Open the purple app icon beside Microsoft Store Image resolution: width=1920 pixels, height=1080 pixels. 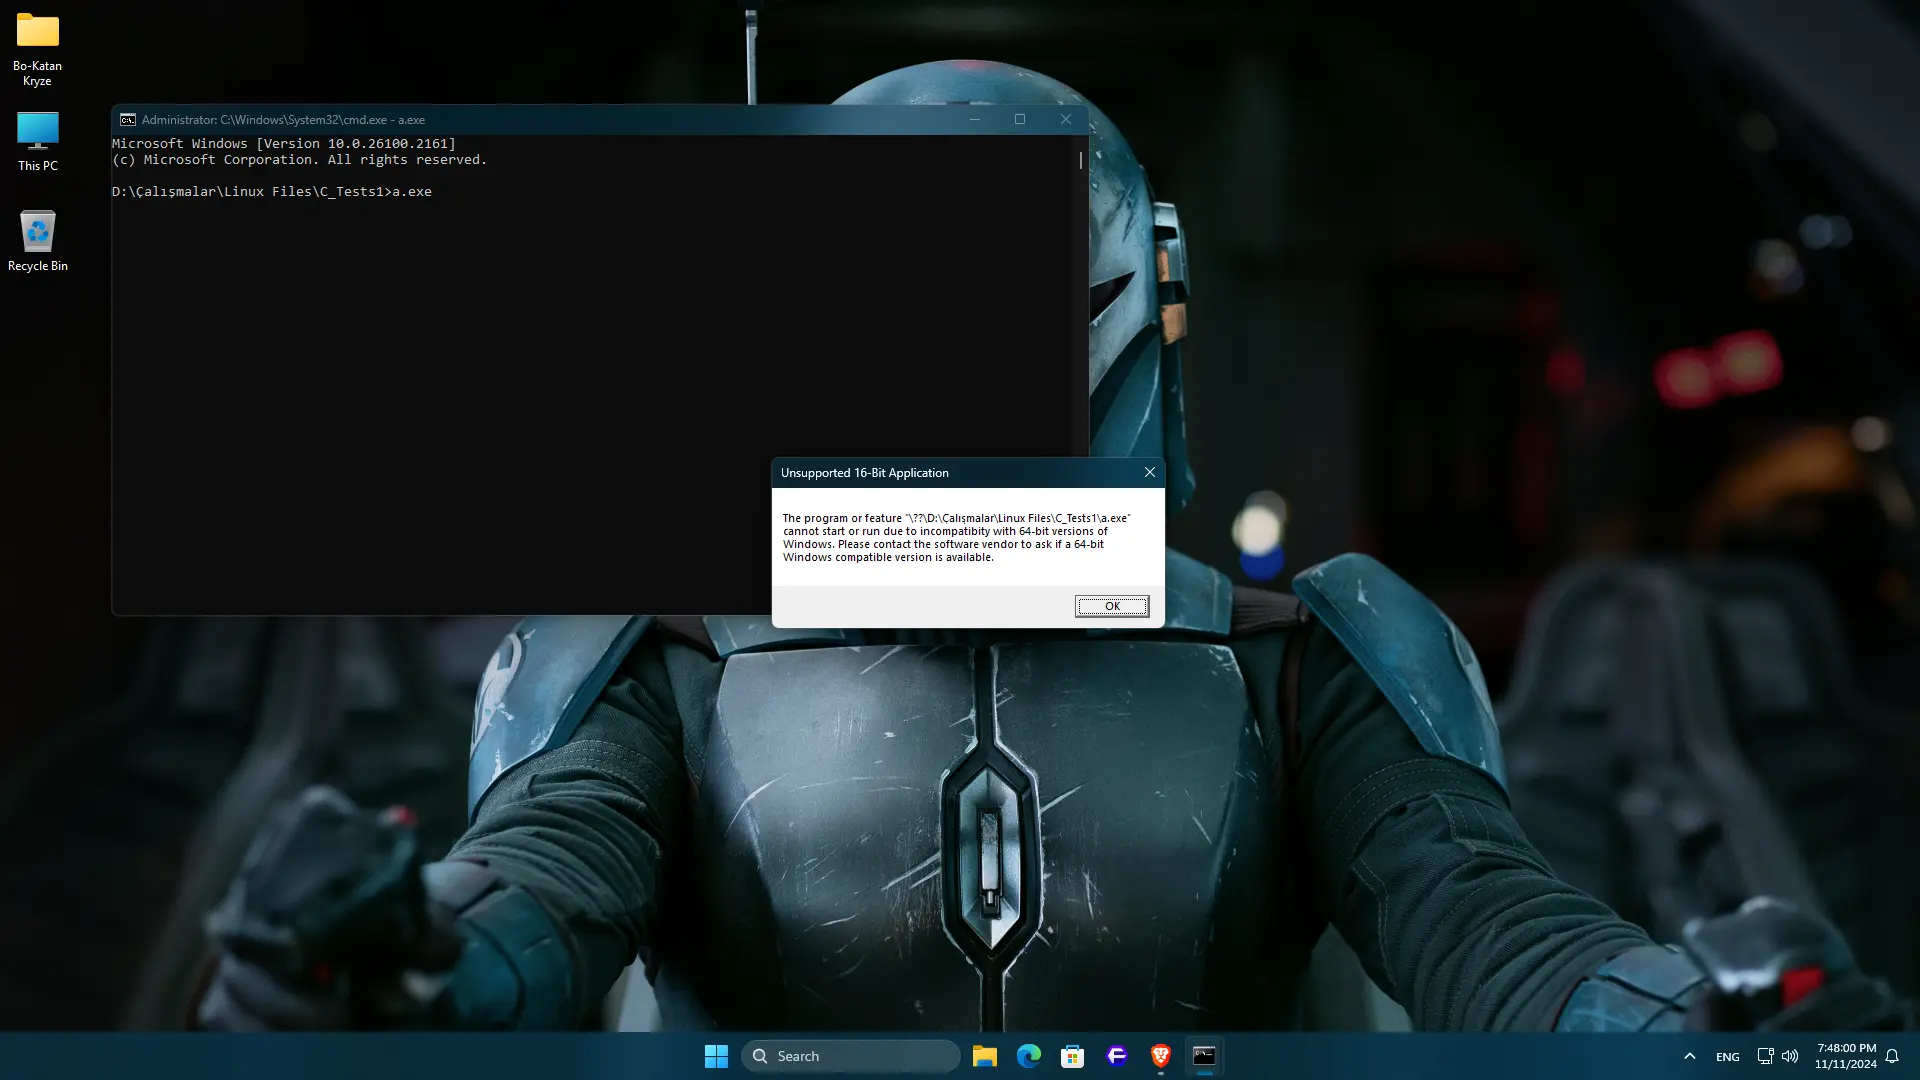(1117, 1056)
